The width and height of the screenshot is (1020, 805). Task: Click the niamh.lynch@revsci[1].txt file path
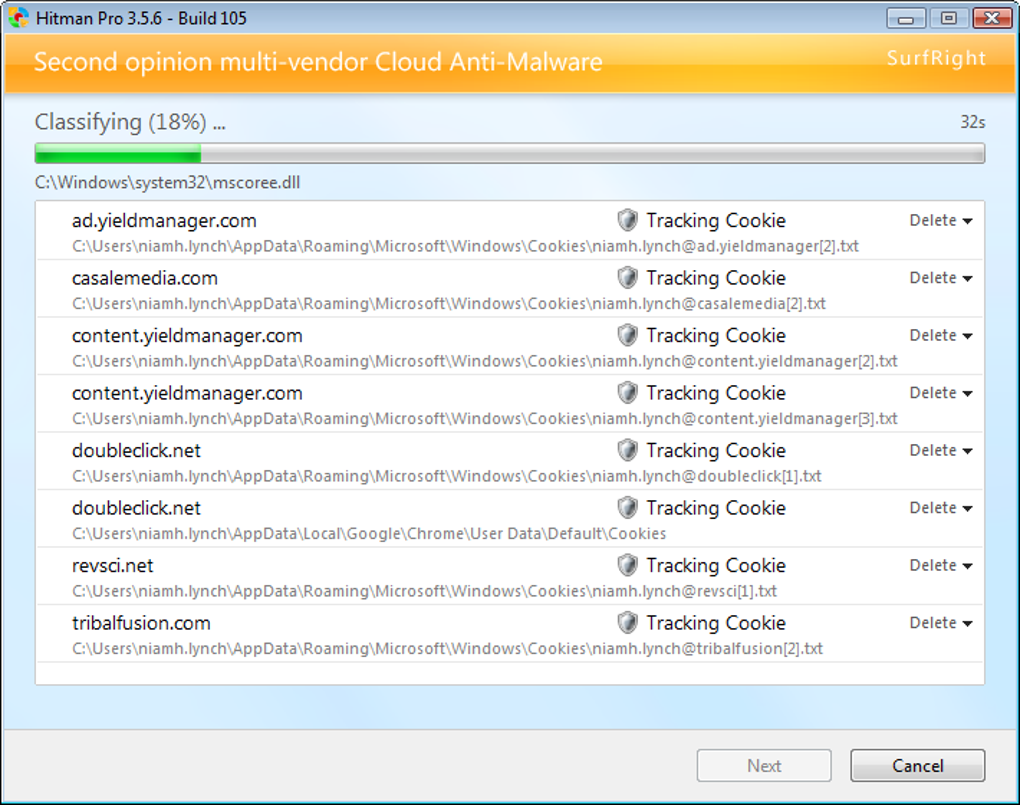coord(424,592)
